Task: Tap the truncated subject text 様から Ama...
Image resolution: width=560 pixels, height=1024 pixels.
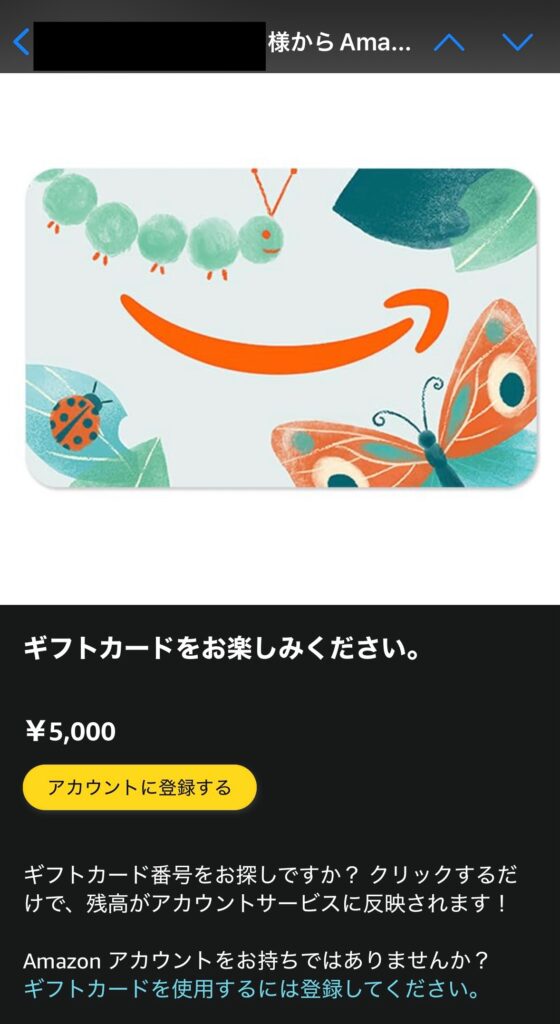Action: tap(339, 43)
